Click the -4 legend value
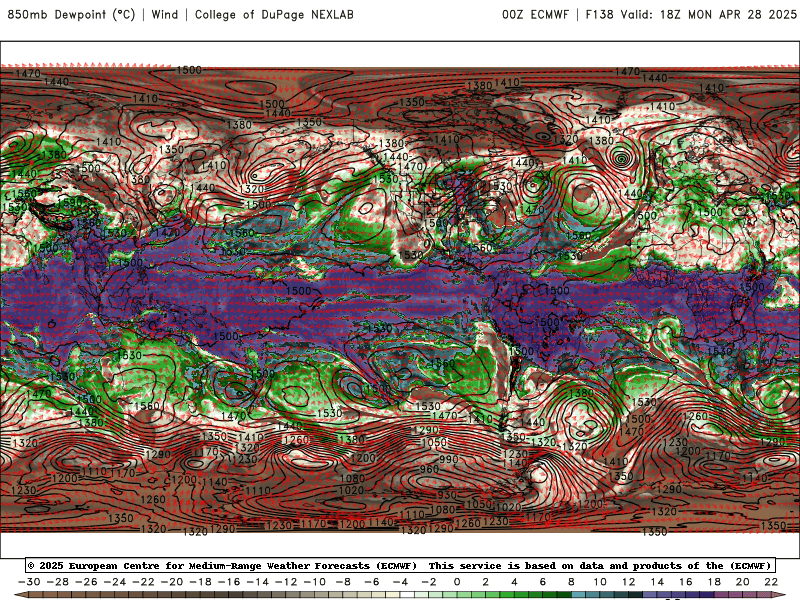Viewport: 800px width, 600px height. [x=401, y=582]
